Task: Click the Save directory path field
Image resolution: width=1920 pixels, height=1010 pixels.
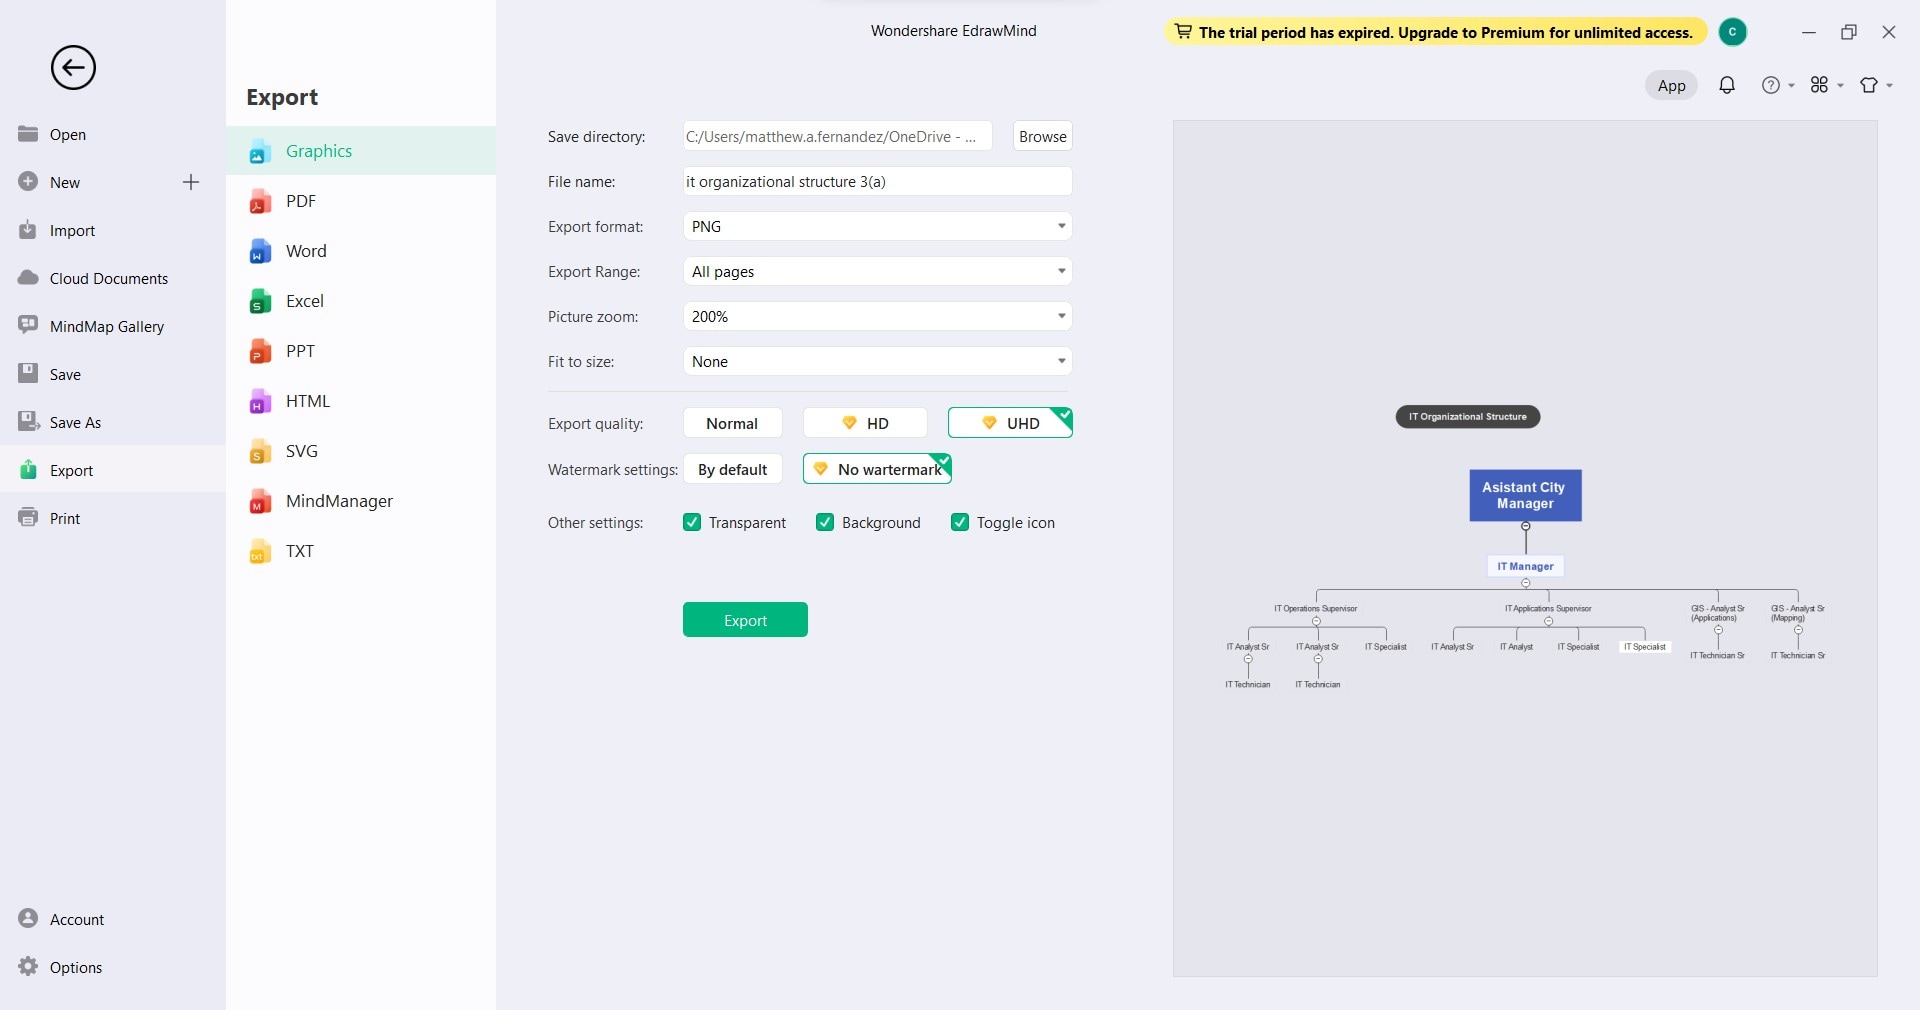Action: [x=838, y=136]
